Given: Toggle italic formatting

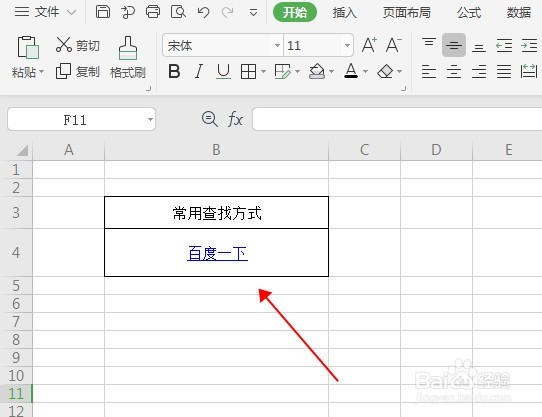Looking at the screenshot, I should [x=198, y=72].
